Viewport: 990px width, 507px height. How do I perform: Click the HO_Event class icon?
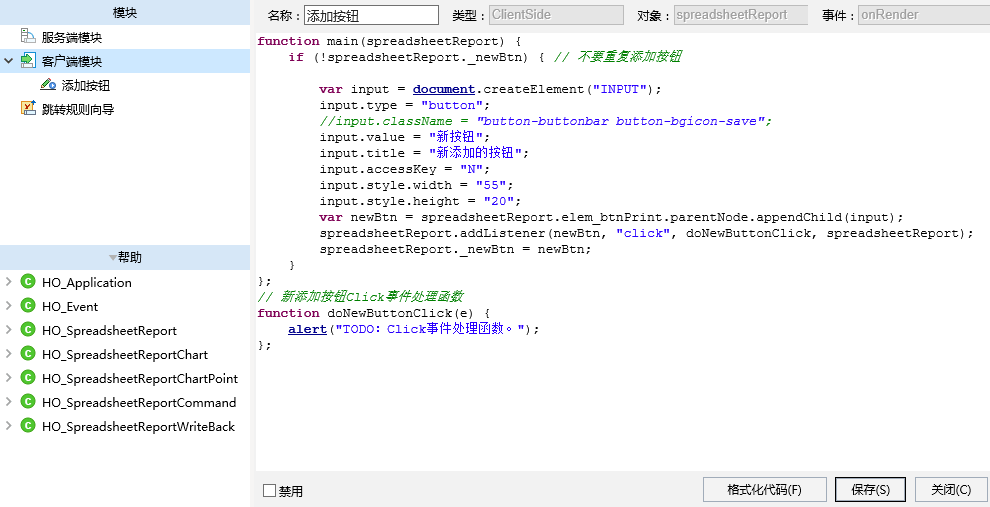coord(28,306)
